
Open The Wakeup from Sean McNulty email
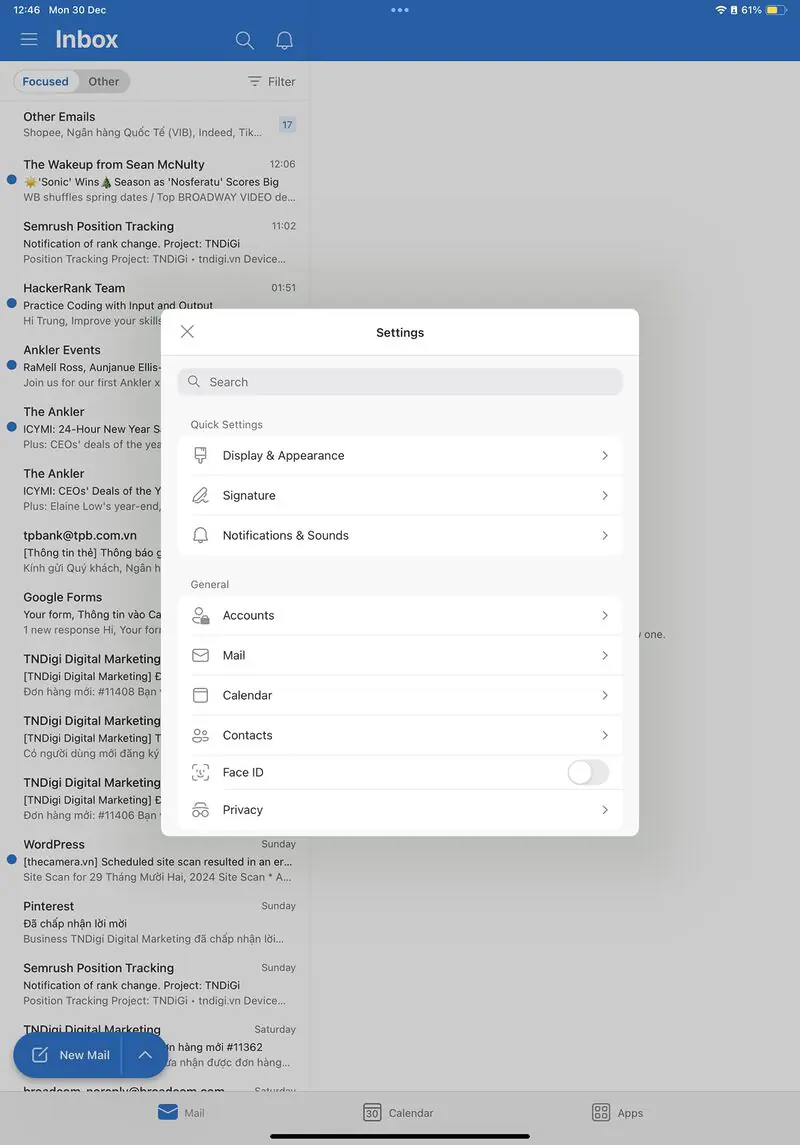[x=154, y=180]
